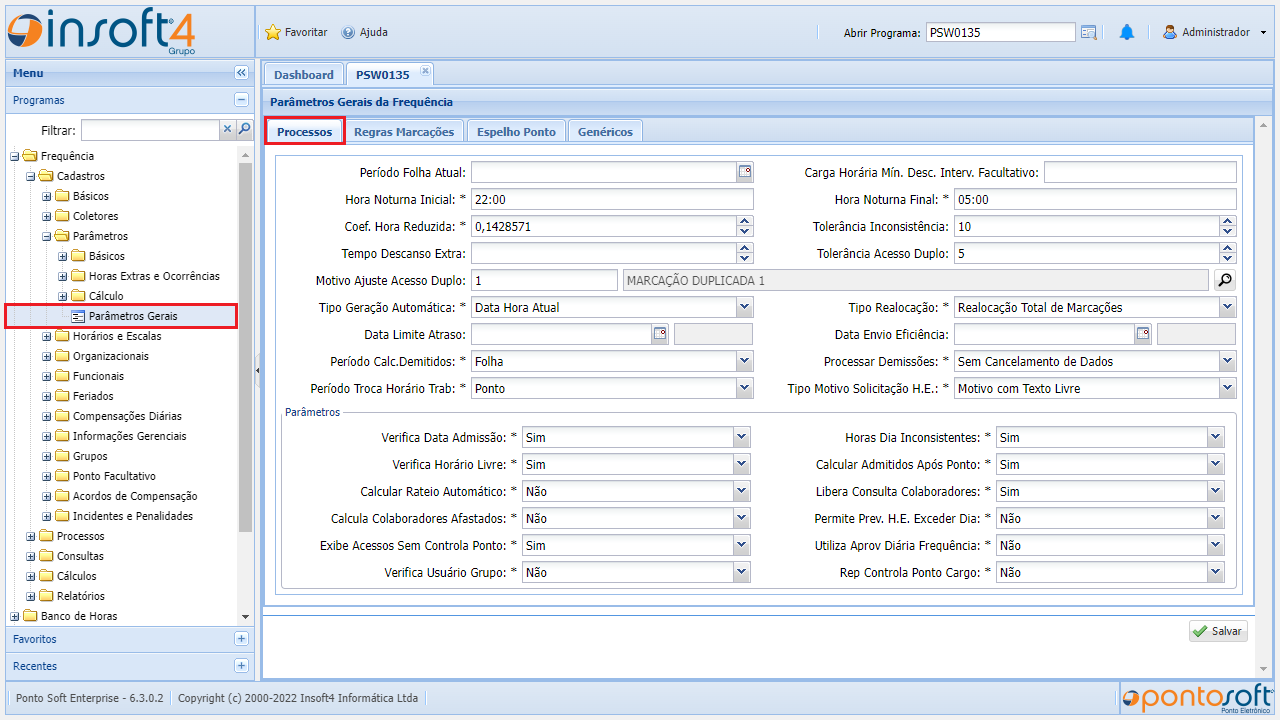Click the magnifier search icon for Motivo Ajuste
Screen dimensions: 1280x720
pyautogui.click(x=1225, y=281)
